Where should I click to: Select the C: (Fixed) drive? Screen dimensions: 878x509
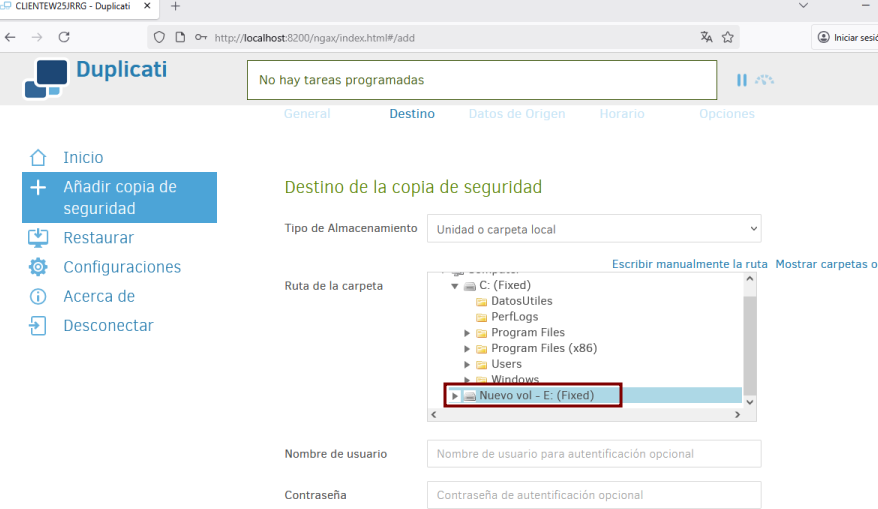[x=505, y=285]
